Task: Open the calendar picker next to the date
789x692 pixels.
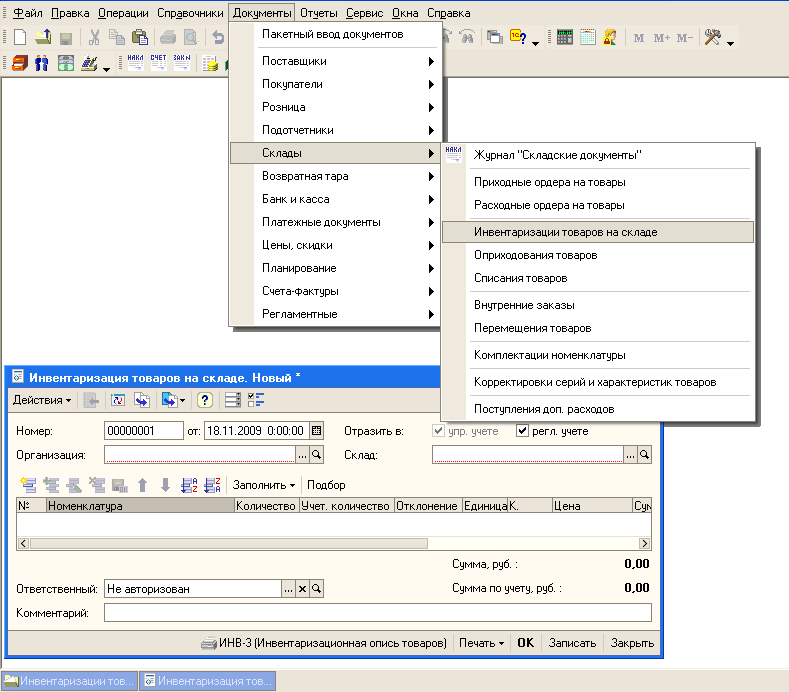Action: (317, 431)
